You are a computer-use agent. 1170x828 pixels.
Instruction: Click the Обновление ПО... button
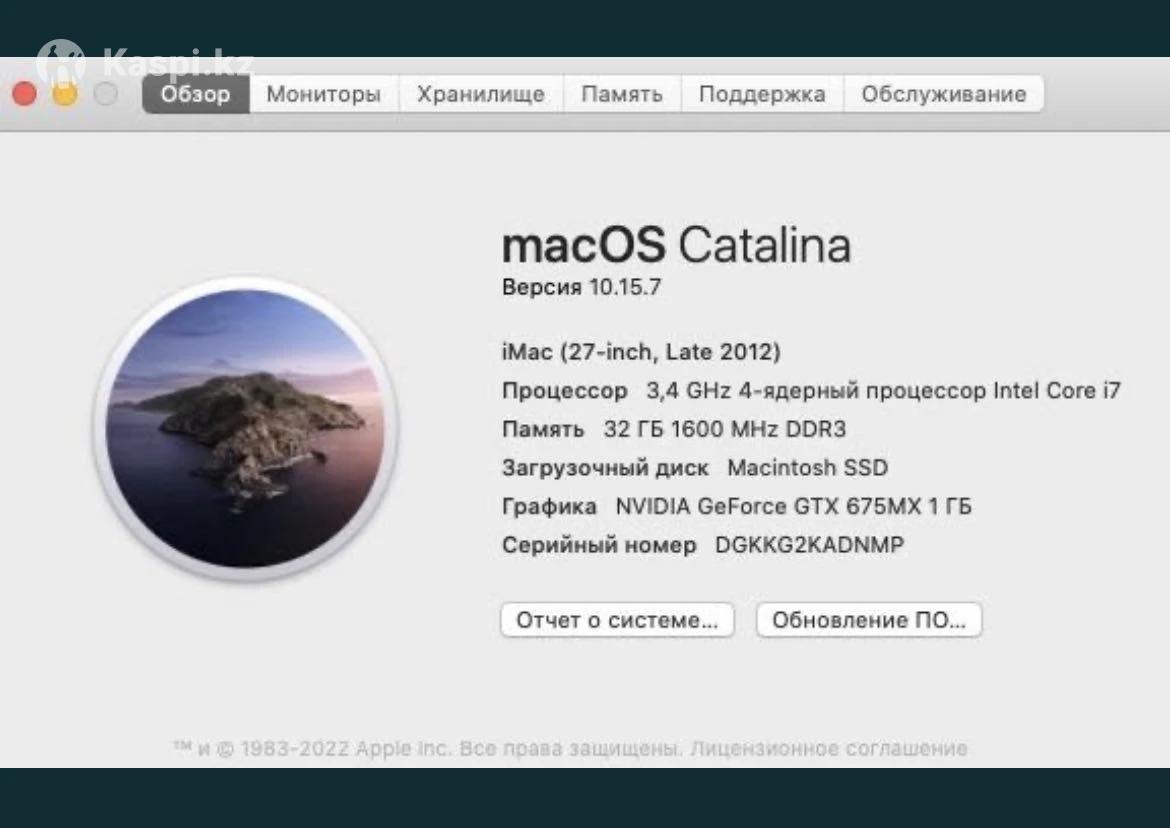tap(869, 620)
